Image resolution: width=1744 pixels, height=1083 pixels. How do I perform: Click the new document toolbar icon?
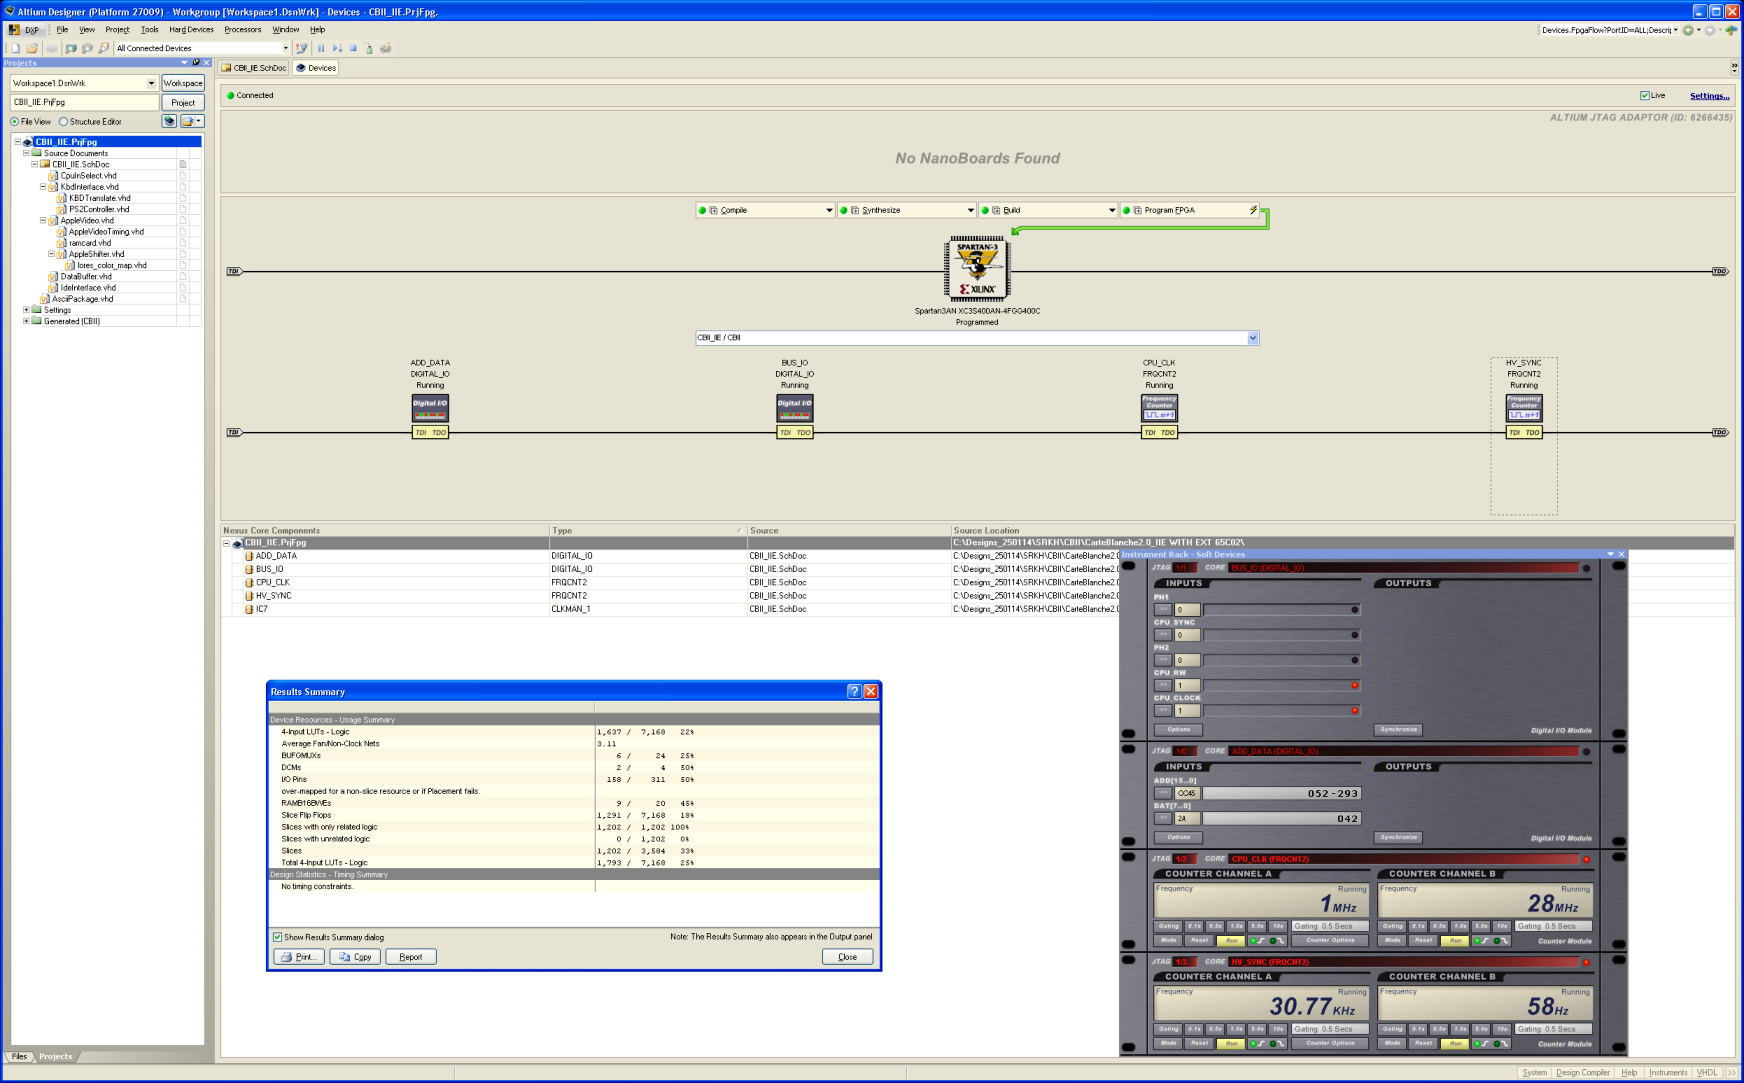(16, 48)
